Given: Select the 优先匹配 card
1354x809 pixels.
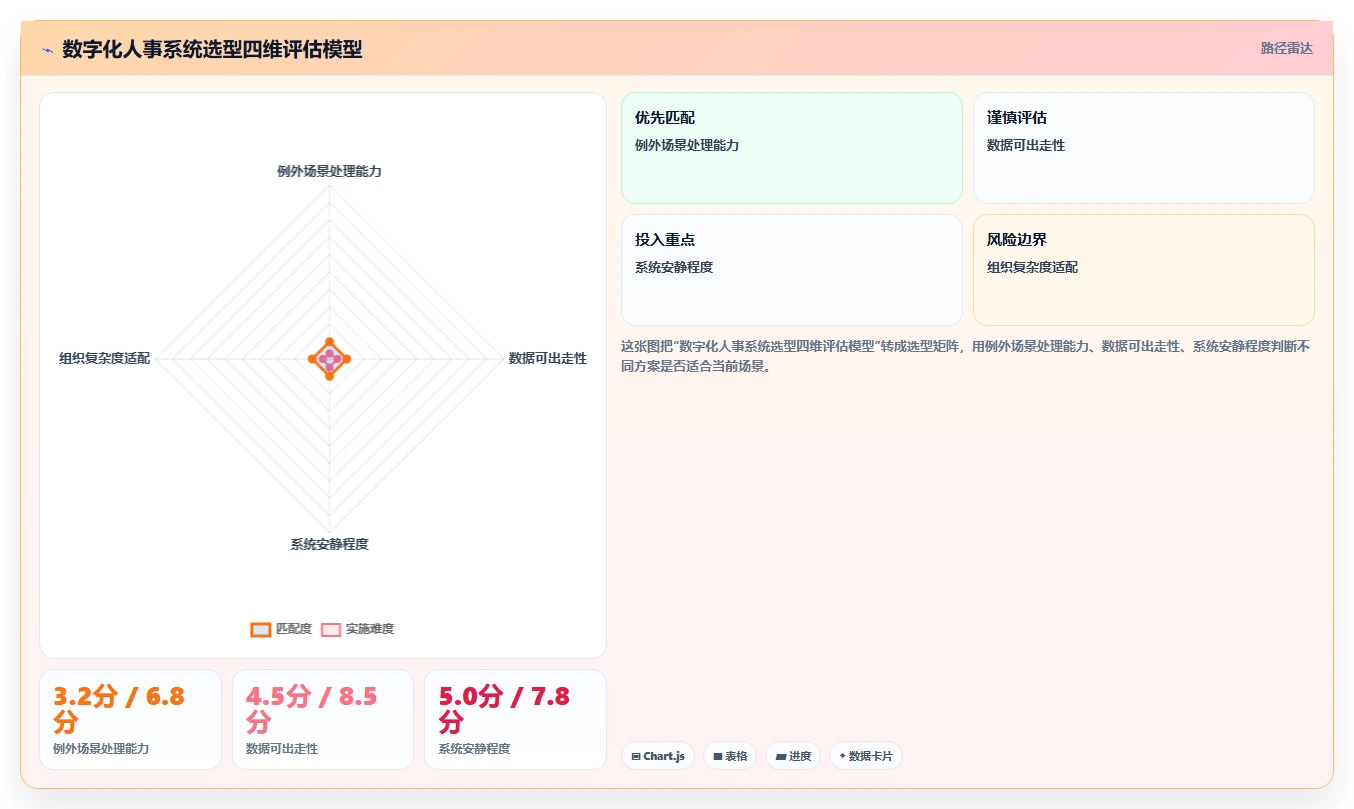Looking at the screenshot, I should click(x=792, y=148).
